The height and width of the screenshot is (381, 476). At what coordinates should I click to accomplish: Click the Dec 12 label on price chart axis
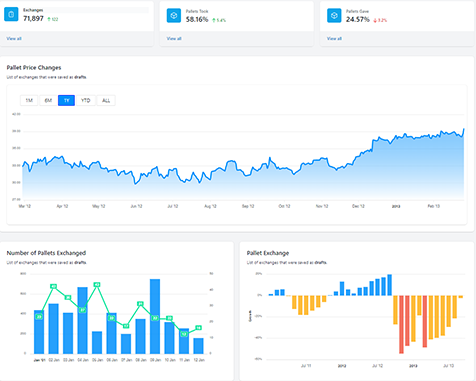click(358, 206)
